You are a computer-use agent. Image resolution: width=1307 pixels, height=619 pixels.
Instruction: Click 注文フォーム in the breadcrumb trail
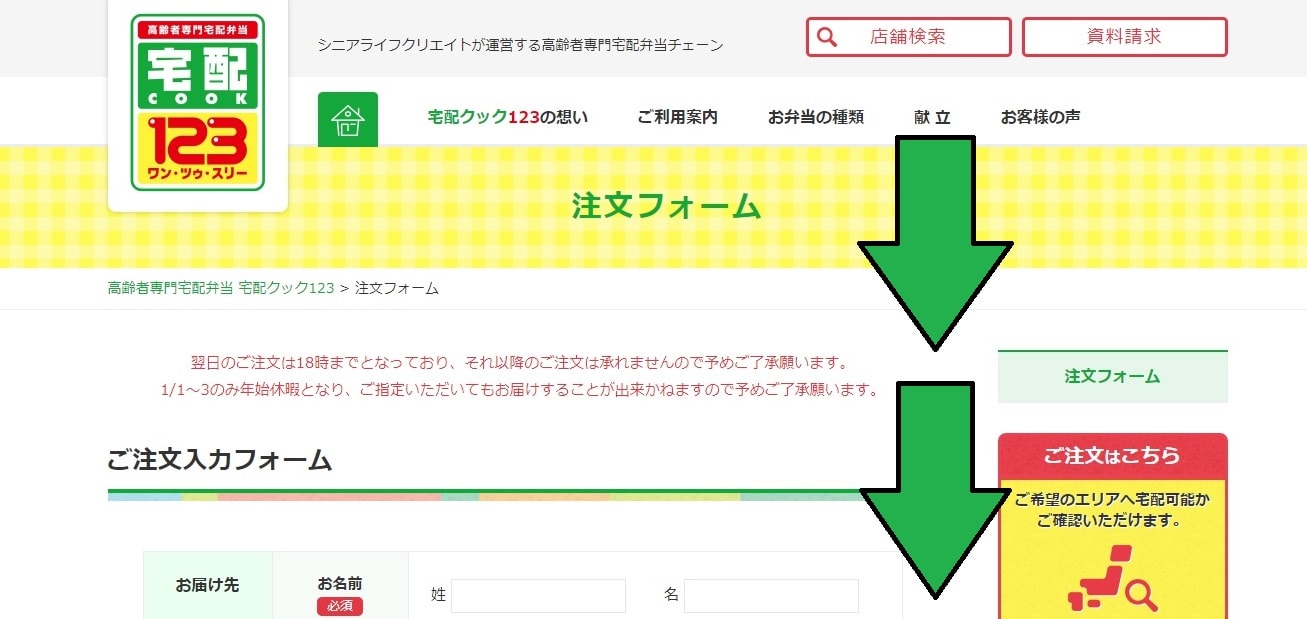point(397,288)
